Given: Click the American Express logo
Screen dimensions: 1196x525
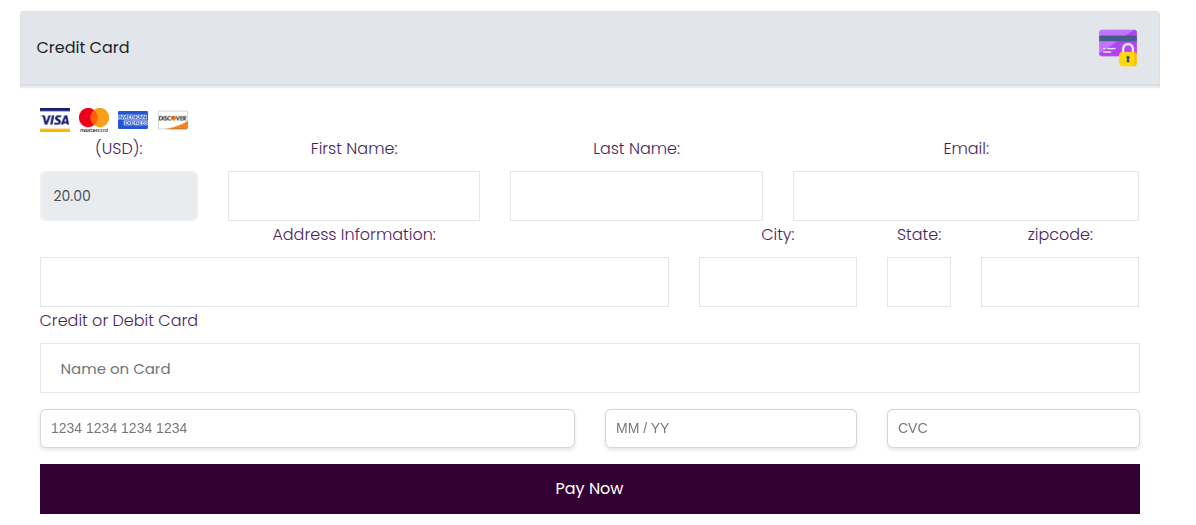Looking at the screenshot, I should [133, 120].
